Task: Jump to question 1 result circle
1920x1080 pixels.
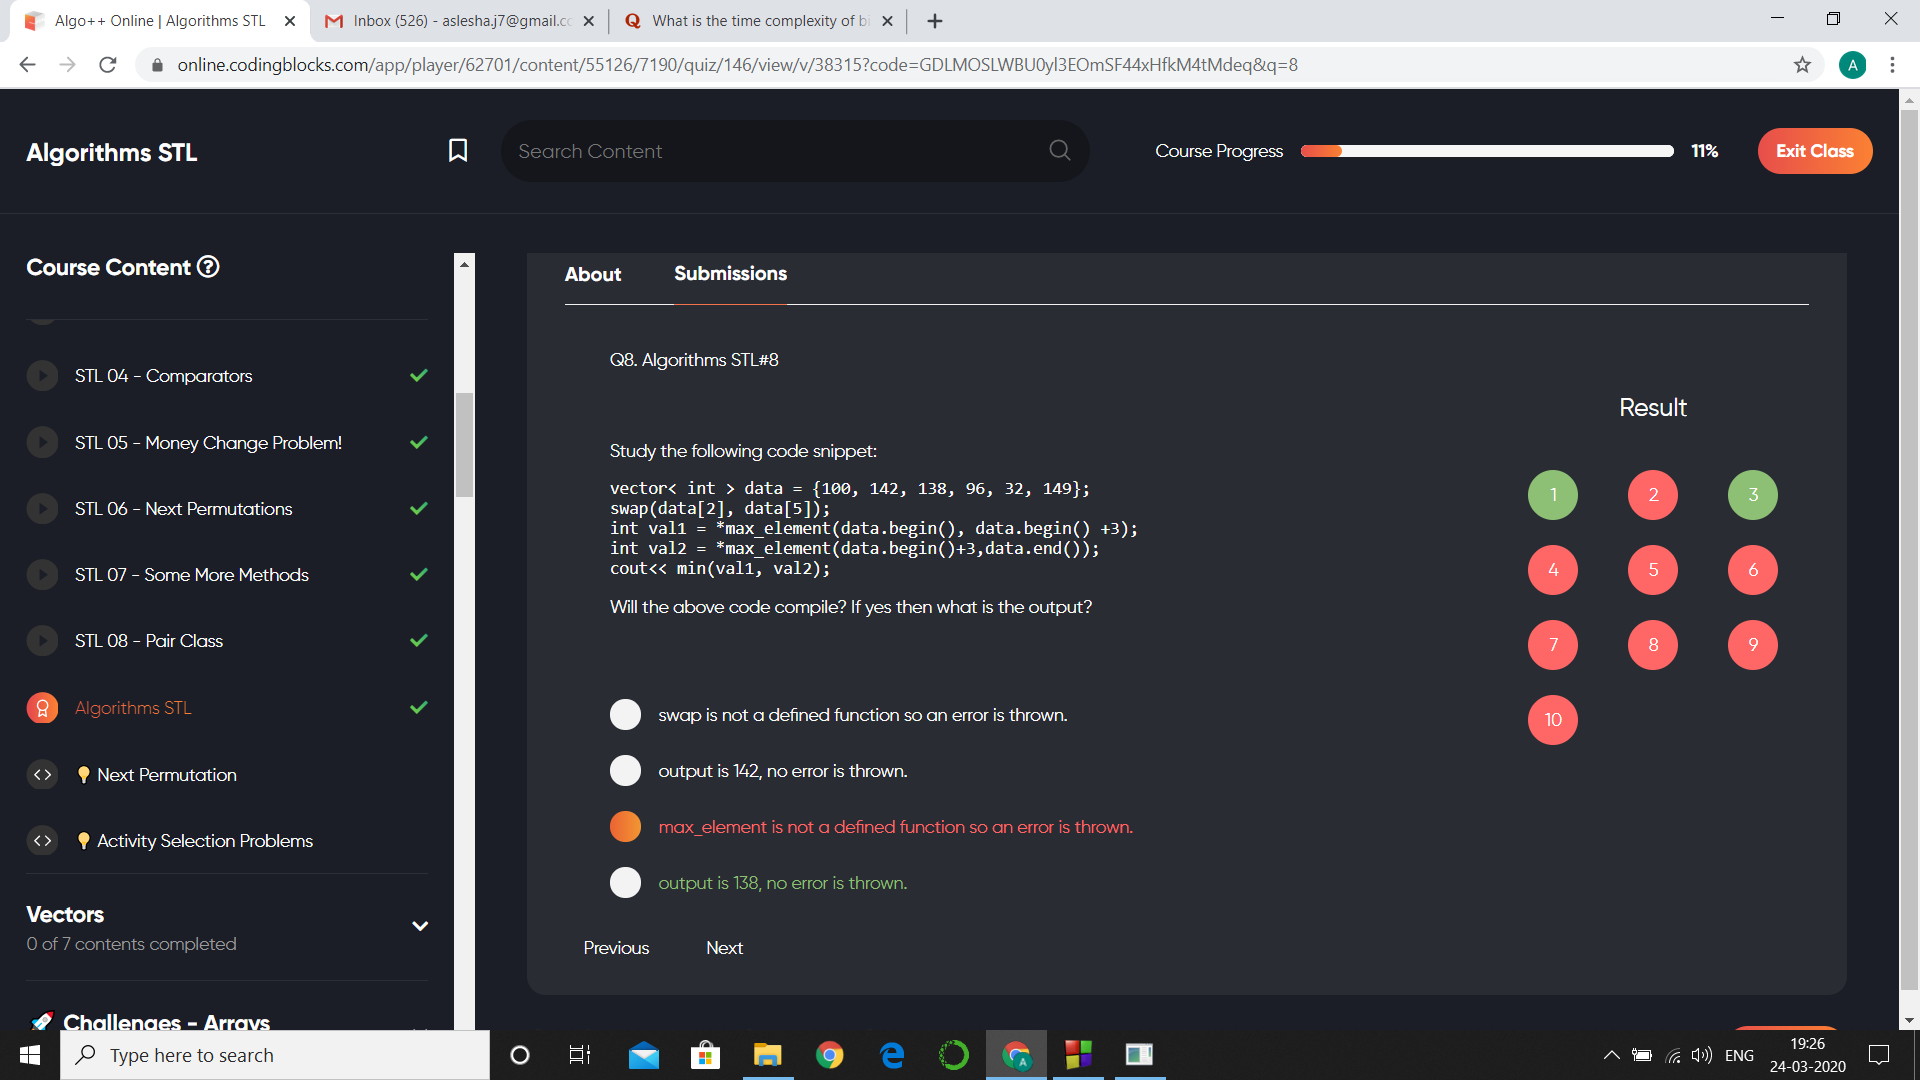Action: tap(1553, 495)
